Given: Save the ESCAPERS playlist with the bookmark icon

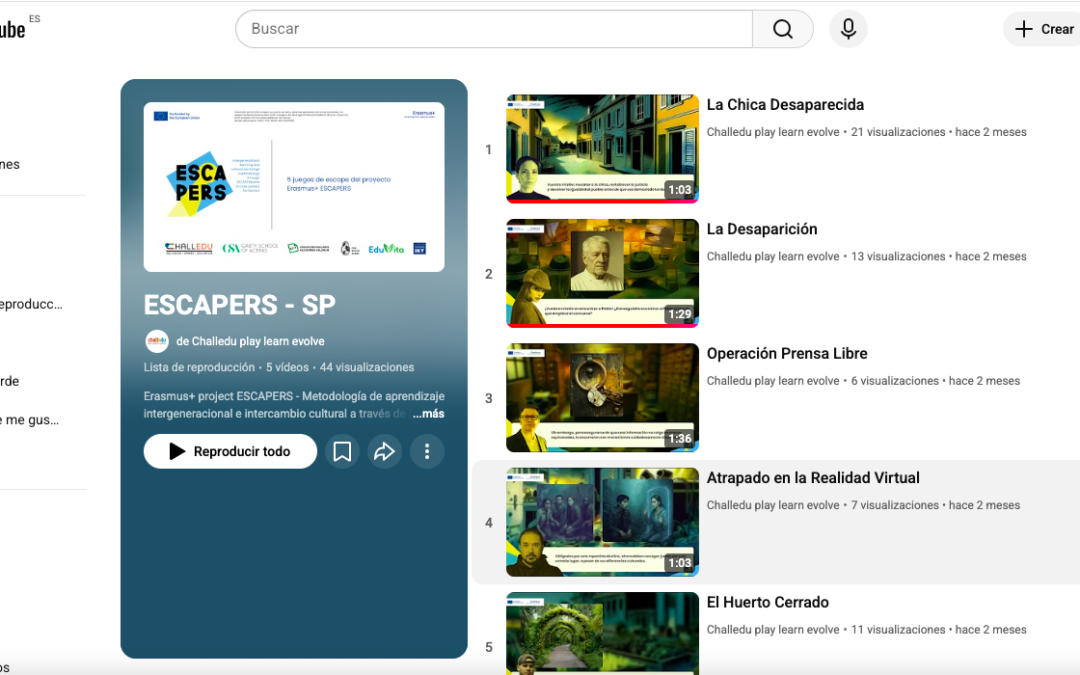Looking at the screenshot, I should [x=342, y=451].
